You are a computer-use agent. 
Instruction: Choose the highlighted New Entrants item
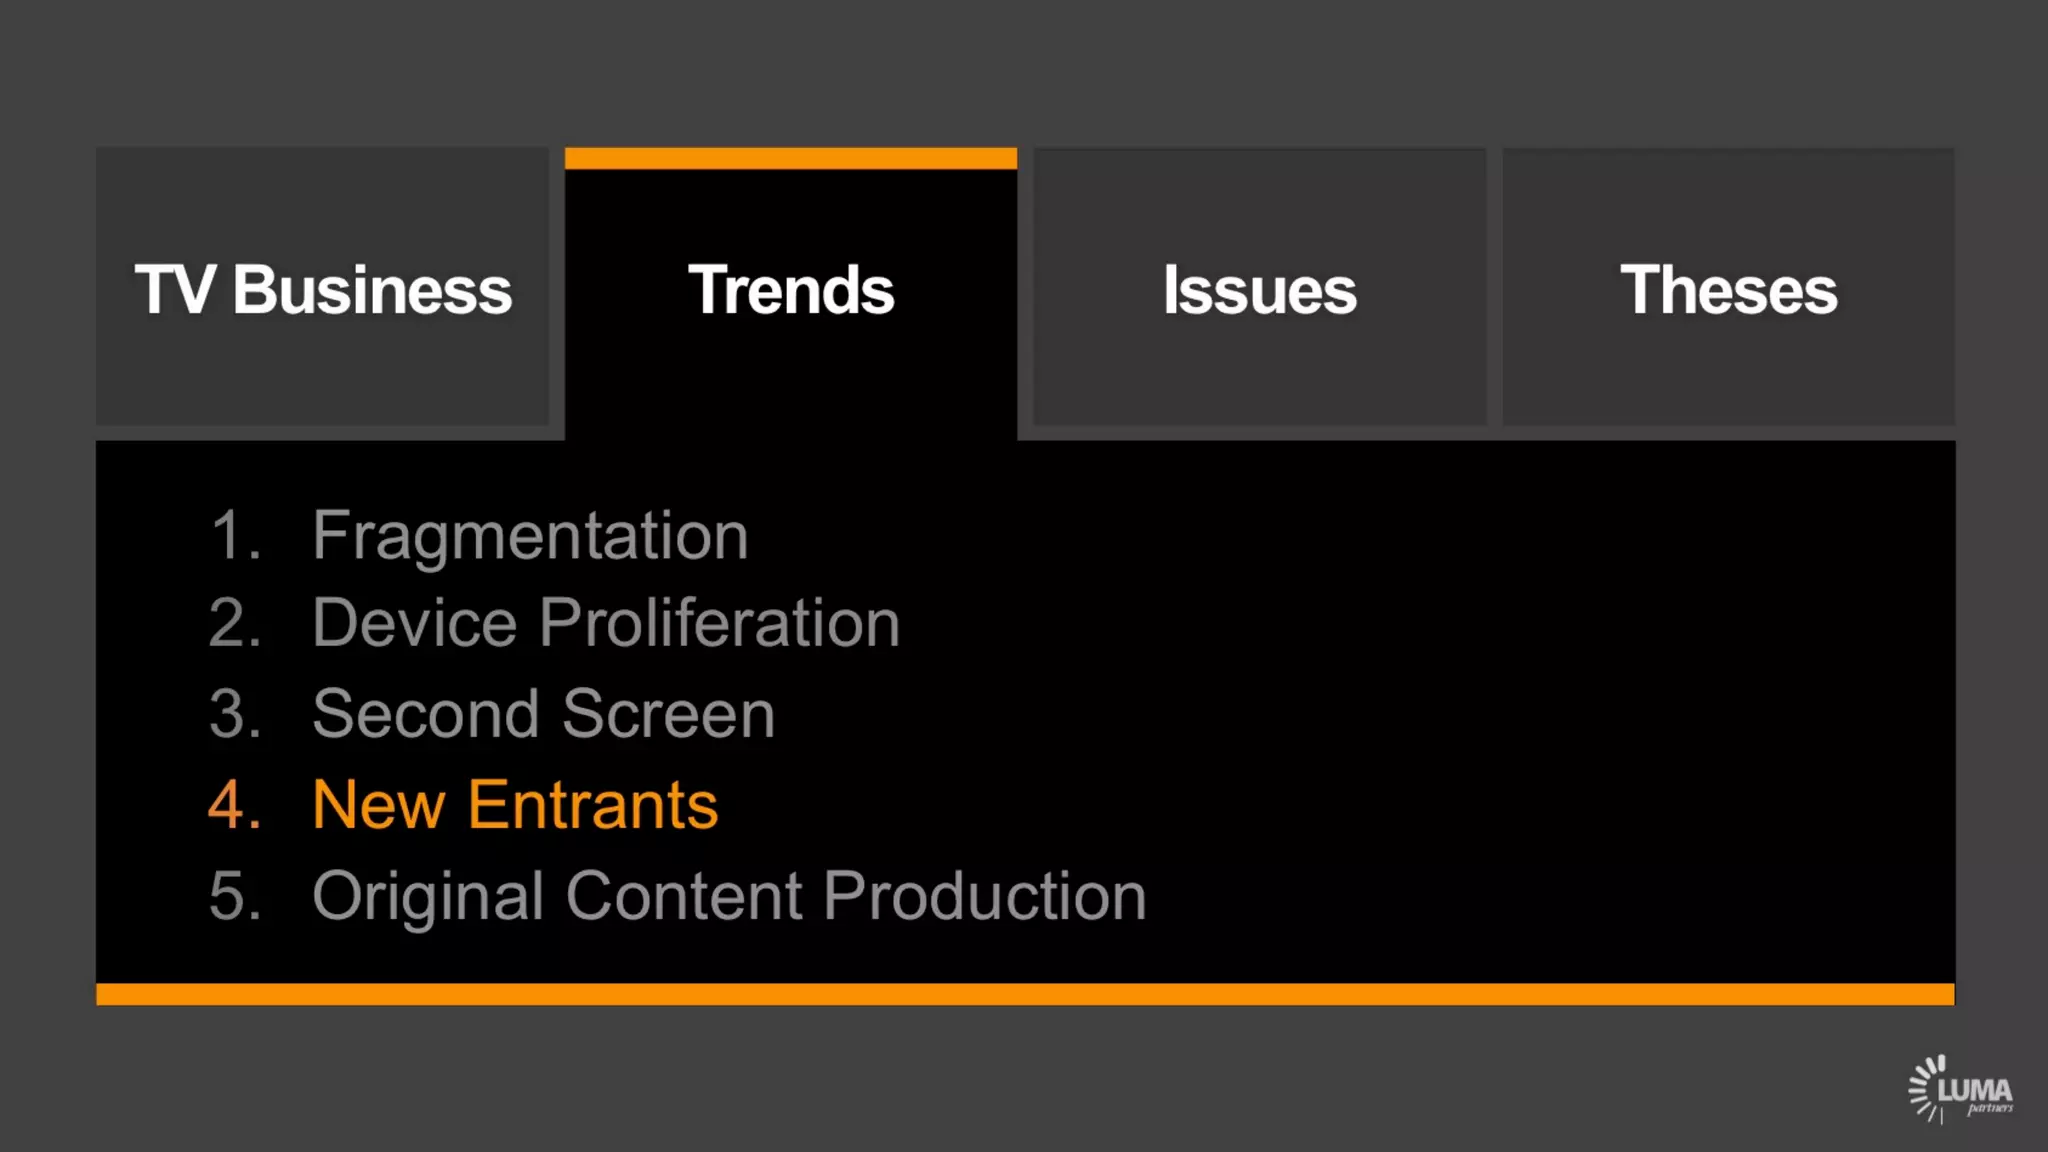coord(463,805)
